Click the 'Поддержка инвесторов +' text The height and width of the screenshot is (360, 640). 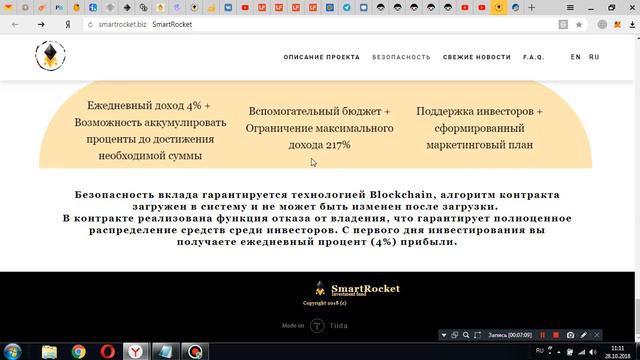[x=479, y=111]
